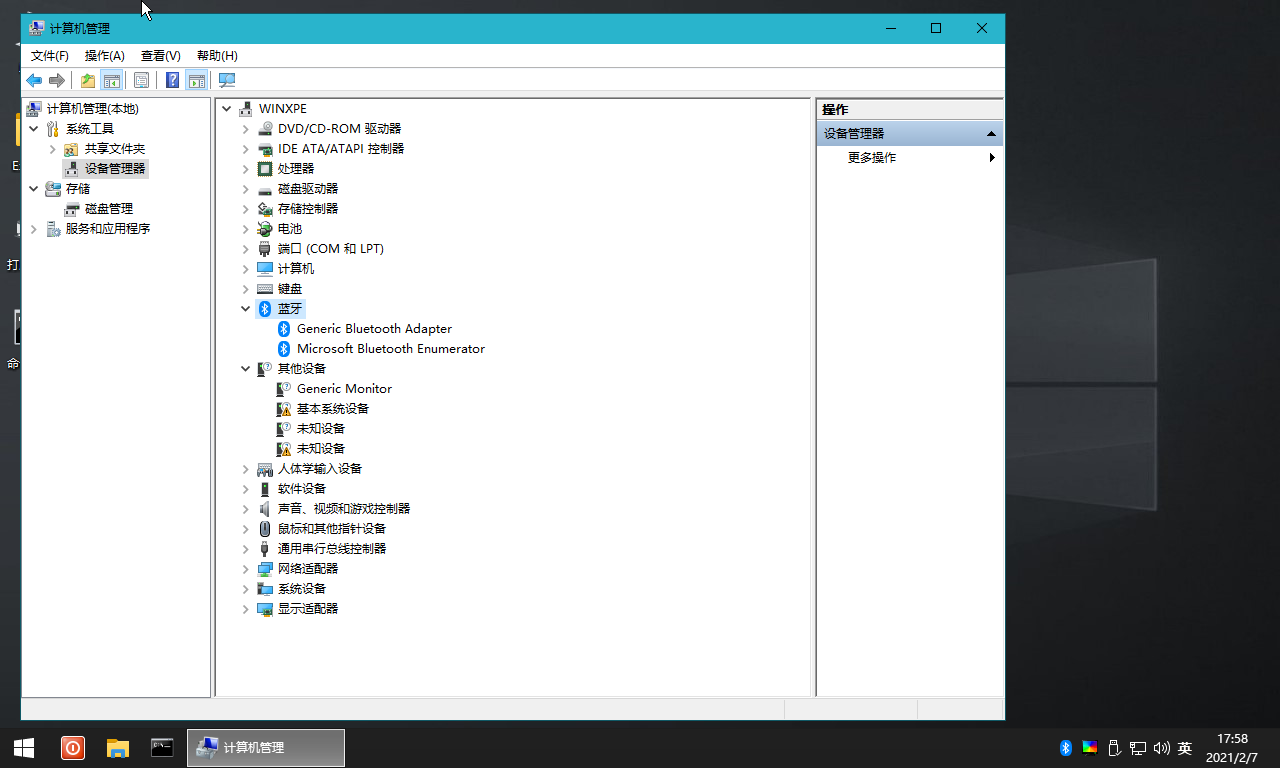Screen dimensions: 1280x768
Task: Click the clock showing 17:58
Action: (1232, 739)
